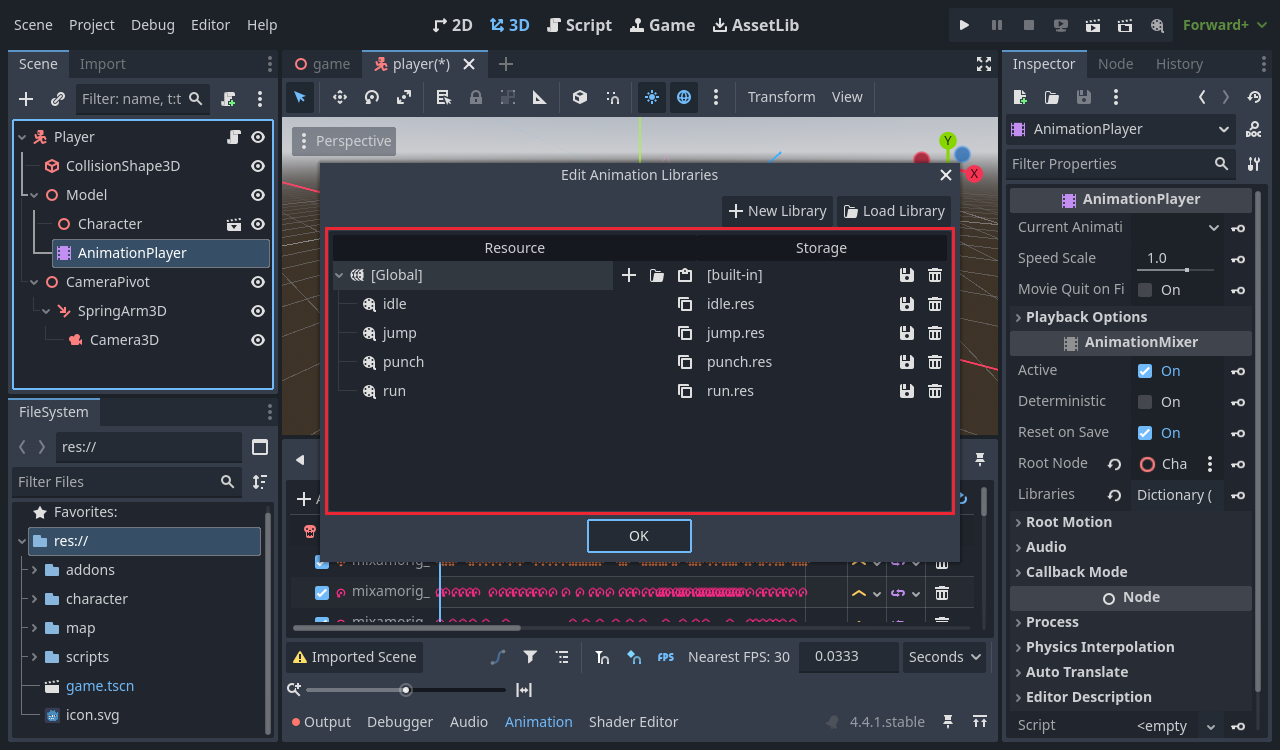
Task: Confirm the dialog with OK
Action: pyautogui.click(x=639, y=536)
